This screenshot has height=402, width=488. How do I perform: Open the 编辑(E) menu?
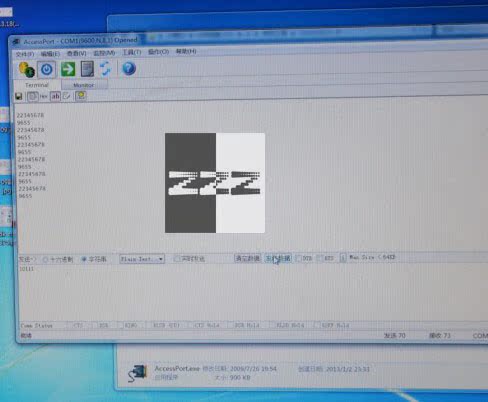point(50,54)
